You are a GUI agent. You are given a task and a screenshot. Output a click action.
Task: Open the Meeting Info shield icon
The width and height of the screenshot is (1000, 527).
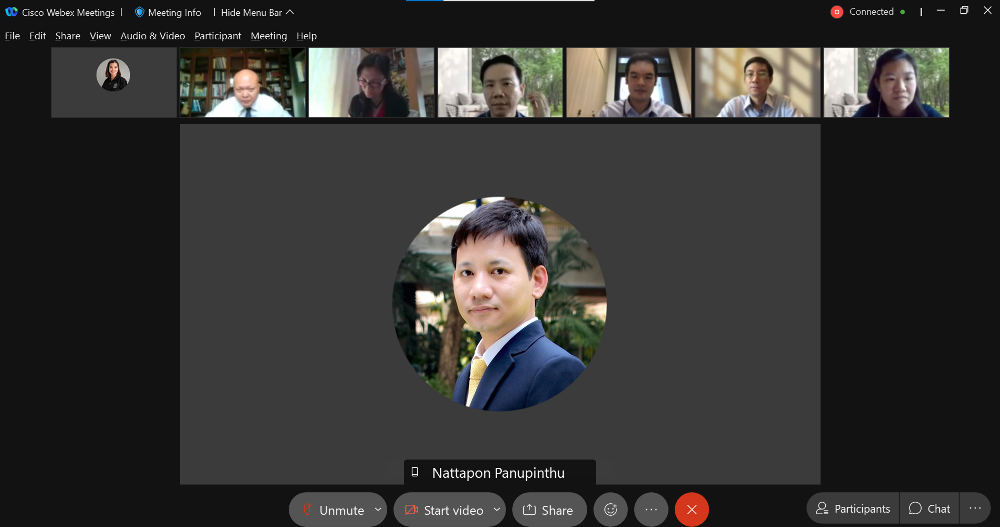(x=140, y=12)
